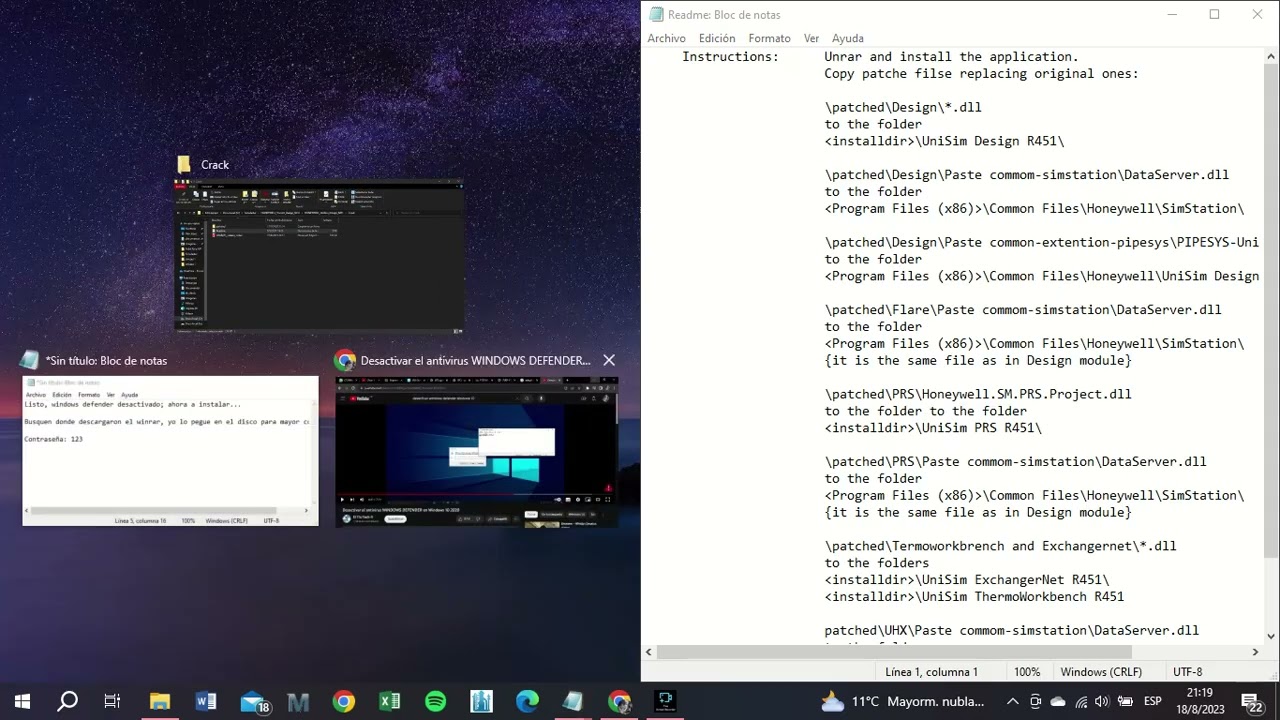
Task: Open Edición menu in Readme Notepad
Action: 717,38
